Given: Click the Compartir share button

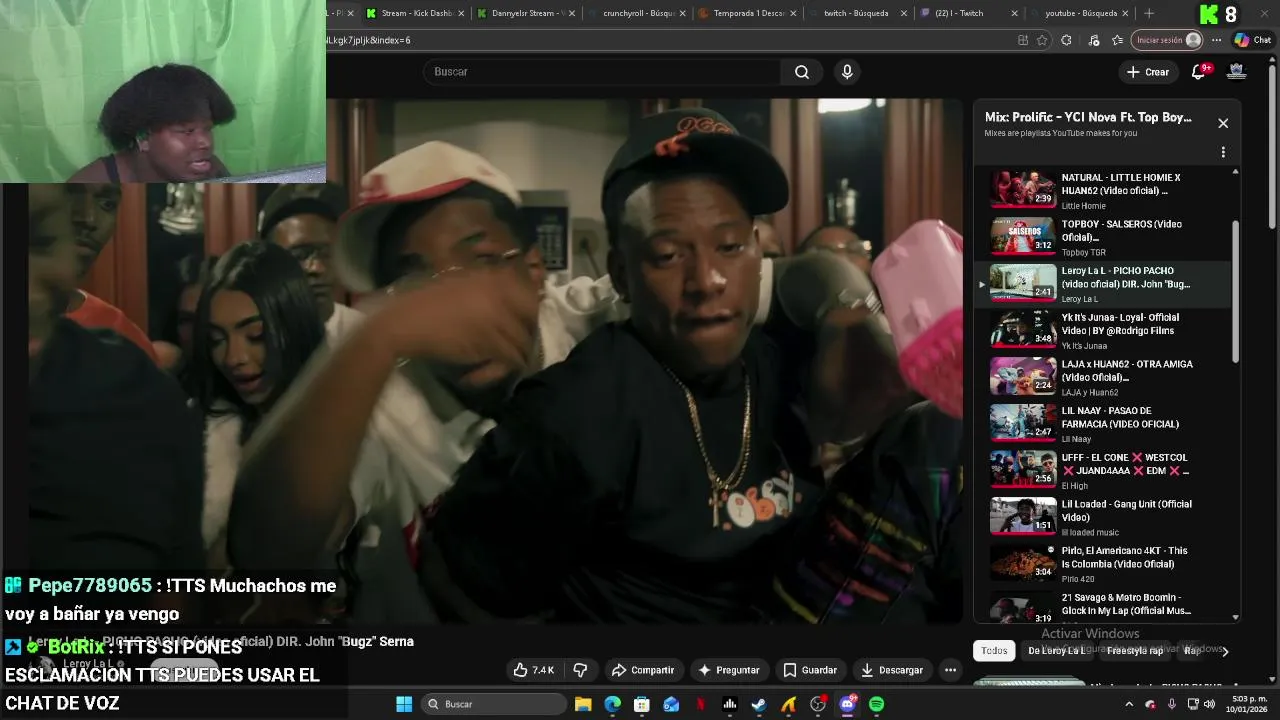Looking at the screenshot, I should point(643,670).
